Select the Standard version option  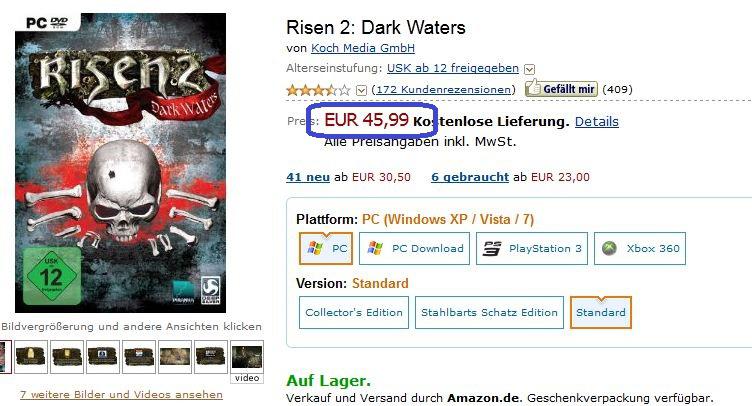coord(601,313)
